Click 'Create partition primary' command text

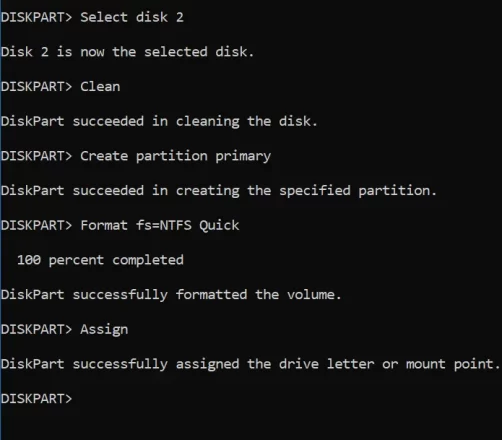point(176,157)
